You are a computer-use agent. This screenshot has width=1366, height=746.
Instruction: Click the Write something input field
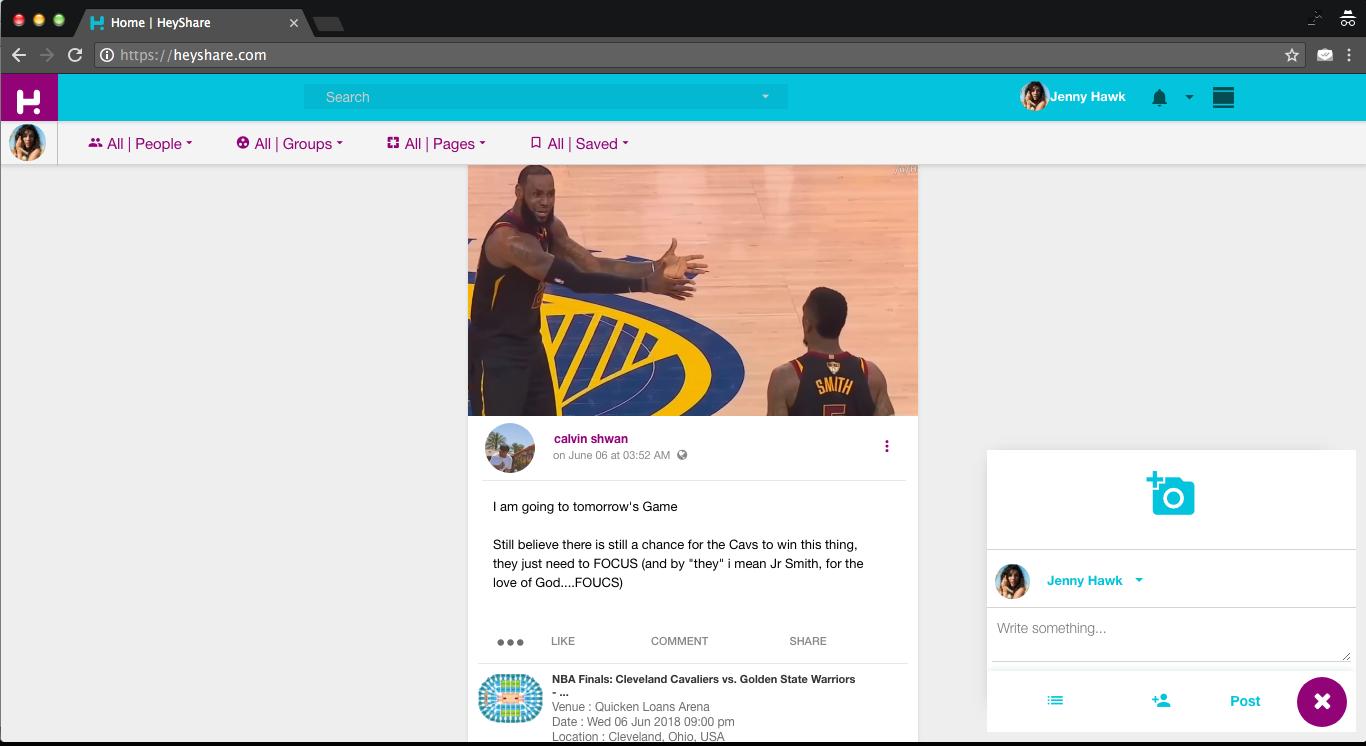pos(1170,628)
